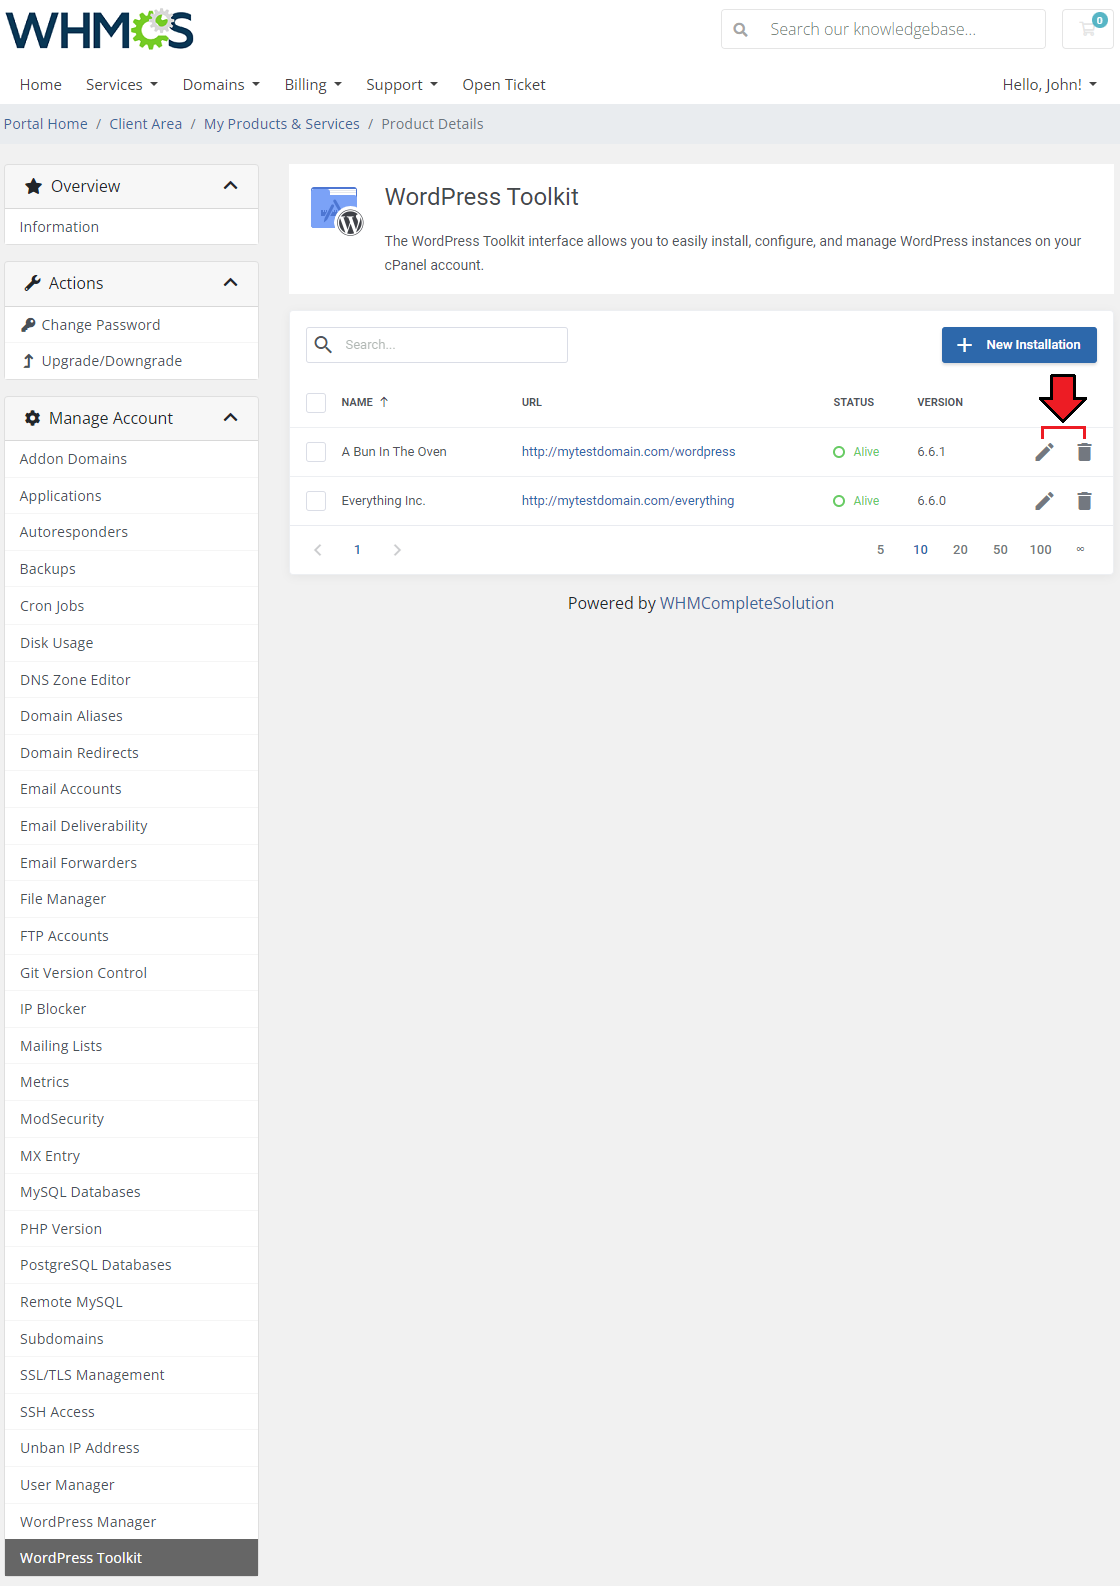
Task: Open PHP Version in sidebar
Action: click(x=132, y=1229)
